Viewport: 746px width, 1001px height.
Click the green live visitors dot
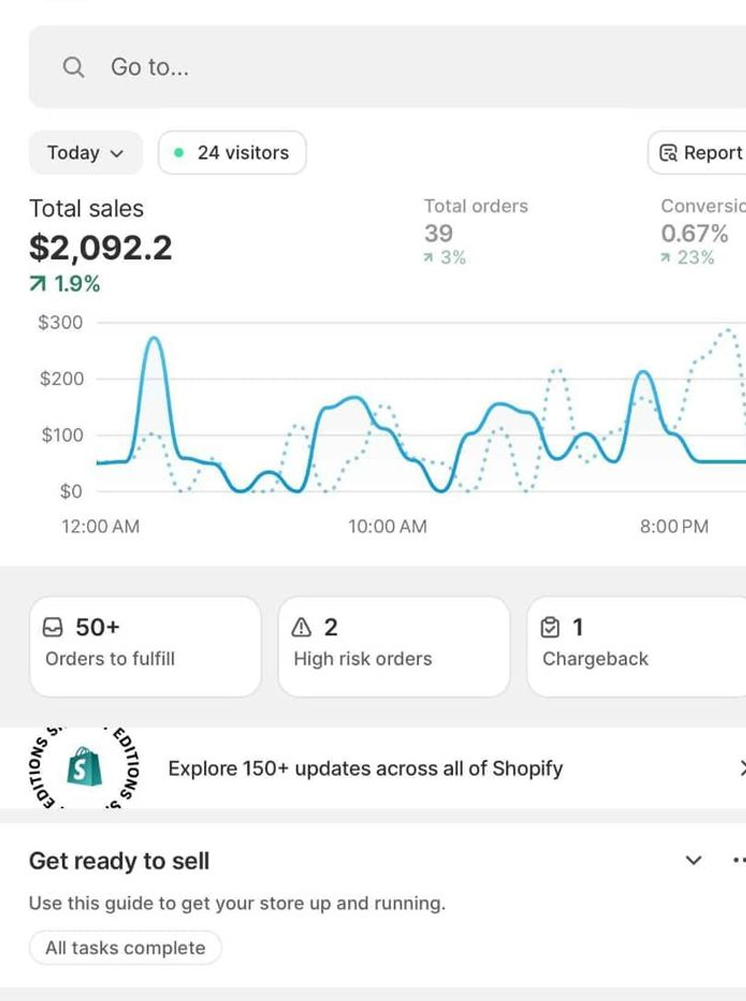point(179,153)
